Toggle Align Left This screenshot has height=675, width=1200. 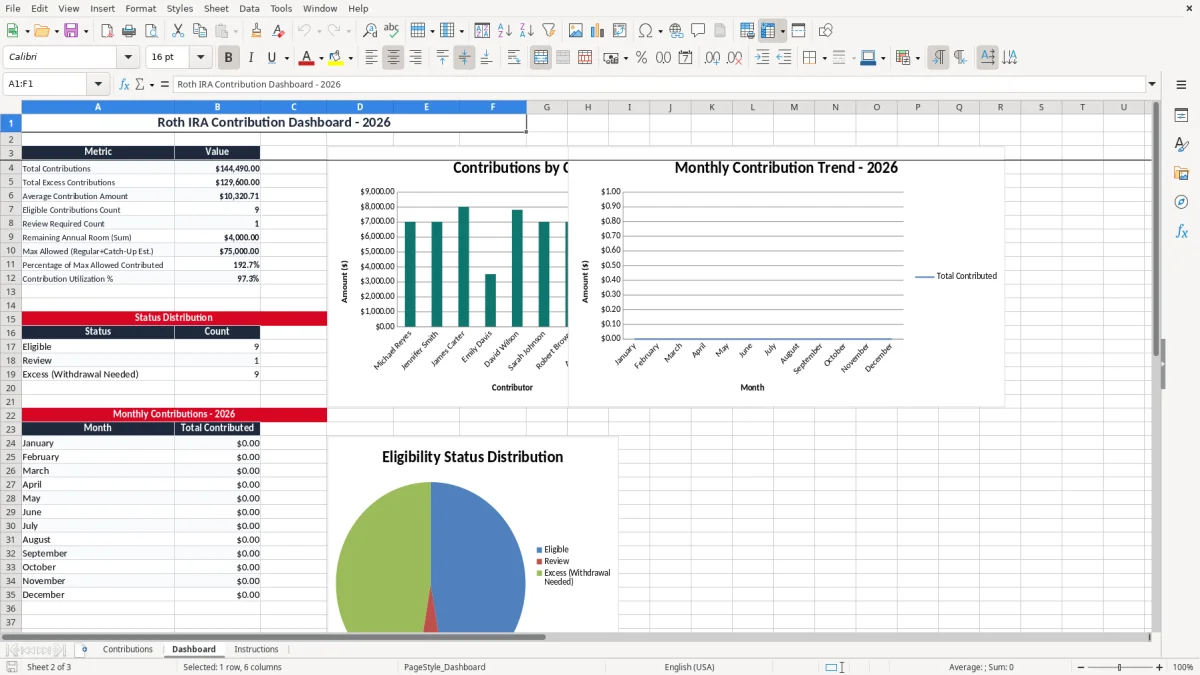tap(371, 58)
